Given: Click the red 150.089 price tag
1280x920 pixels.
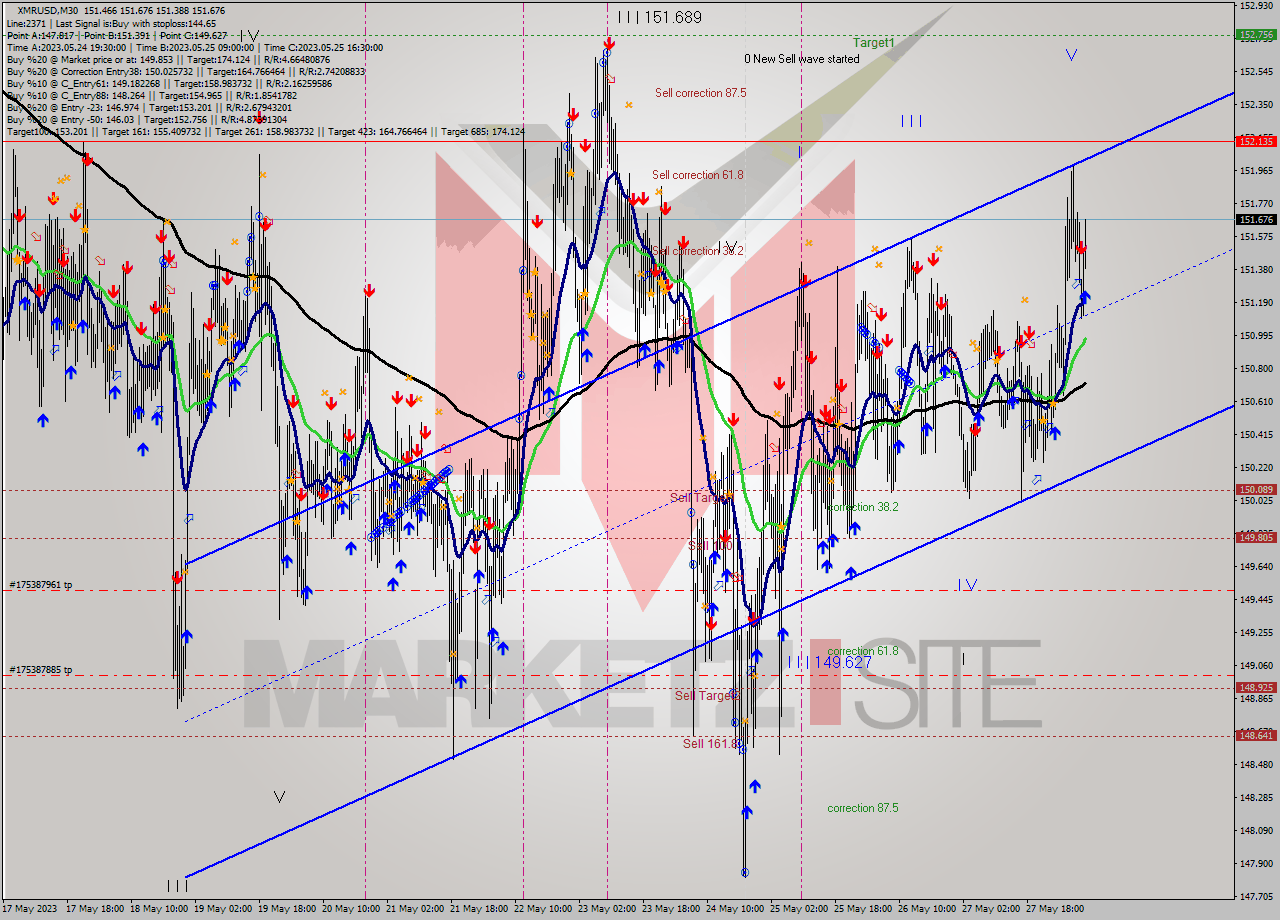Looking at the screenshot, I should tap(1256, 489).
